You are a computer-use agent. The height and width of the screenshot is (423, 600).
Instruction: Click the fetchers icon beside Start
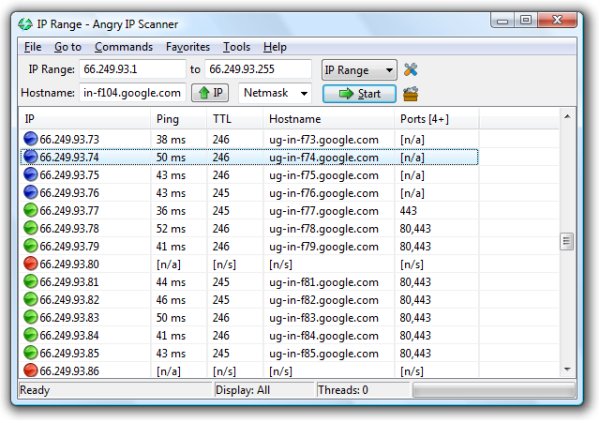[410, 94]
